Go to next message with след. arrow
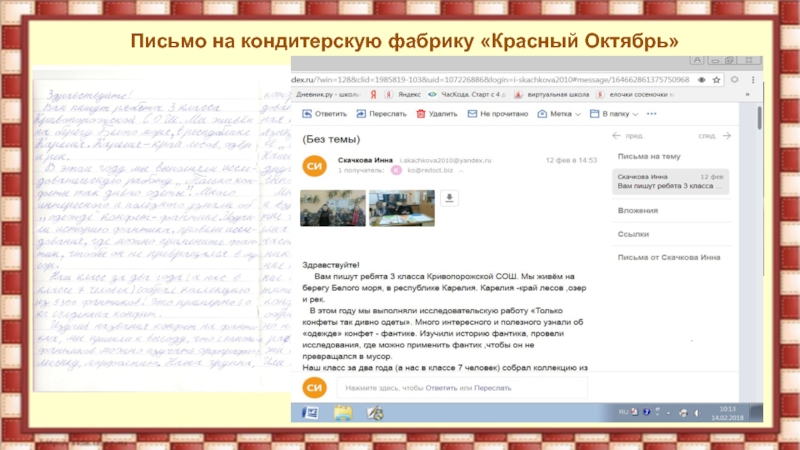The height and width of the screenshot is (450, 800). tap(727, 136)
